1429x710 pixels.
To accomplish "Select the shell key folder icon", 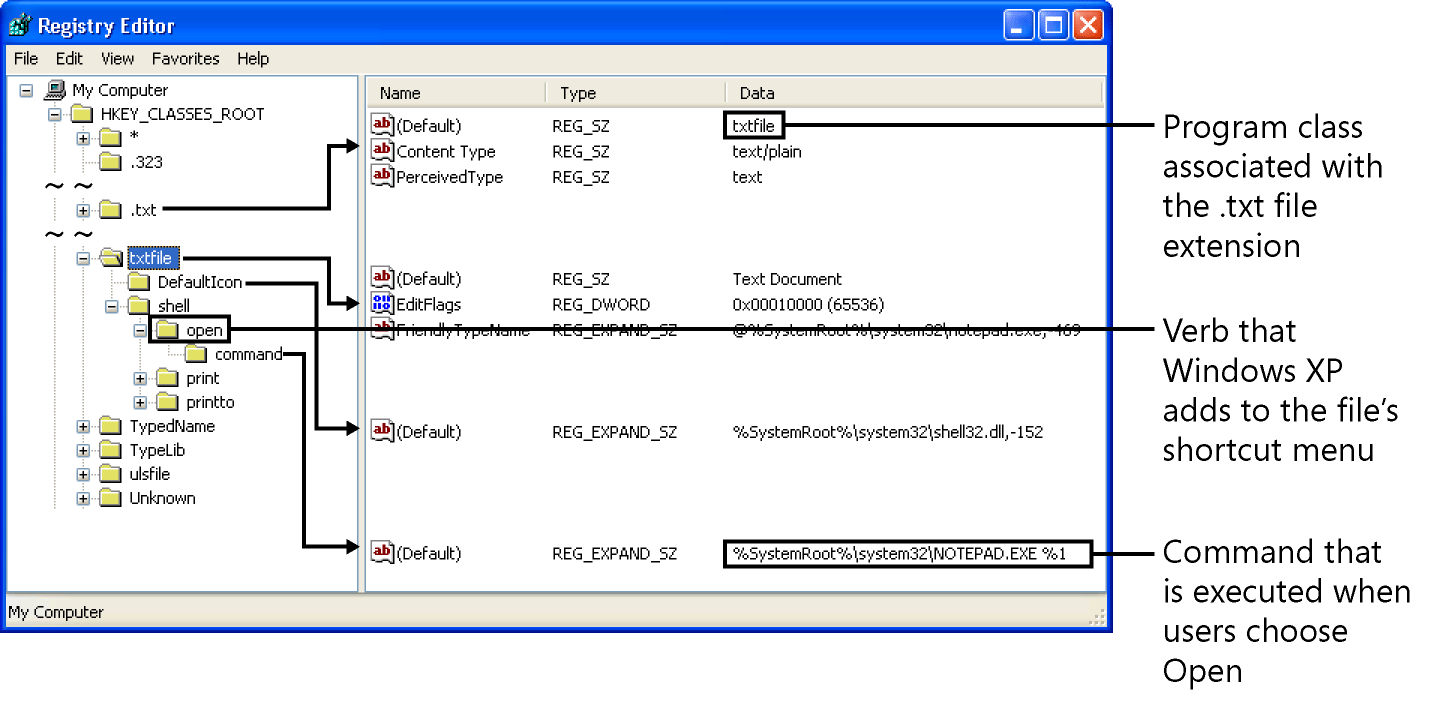I will [x=139, y=306].
